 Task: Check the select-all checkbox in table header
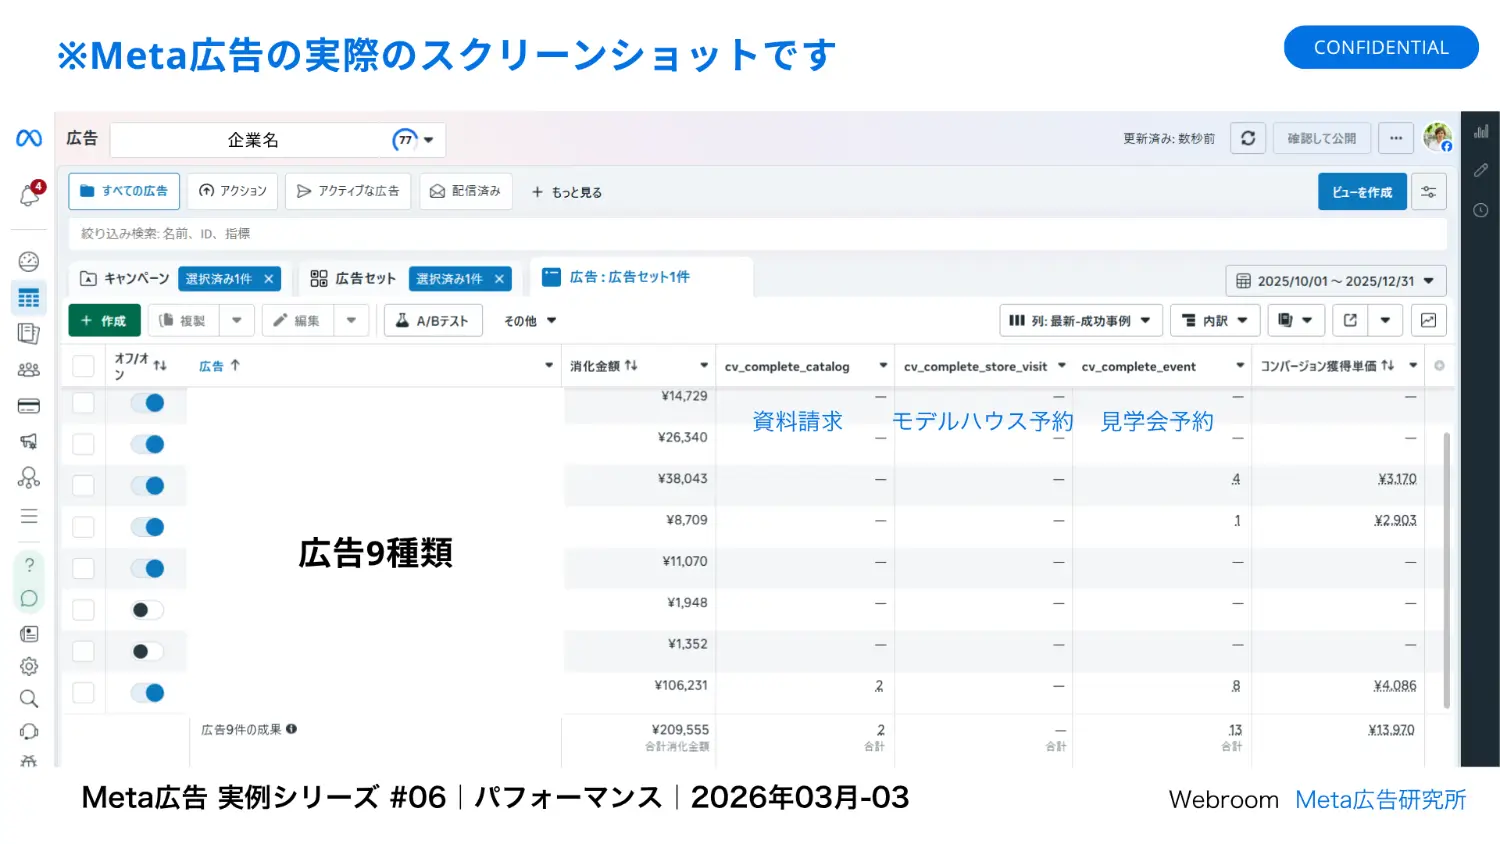[x=84, y=366]
